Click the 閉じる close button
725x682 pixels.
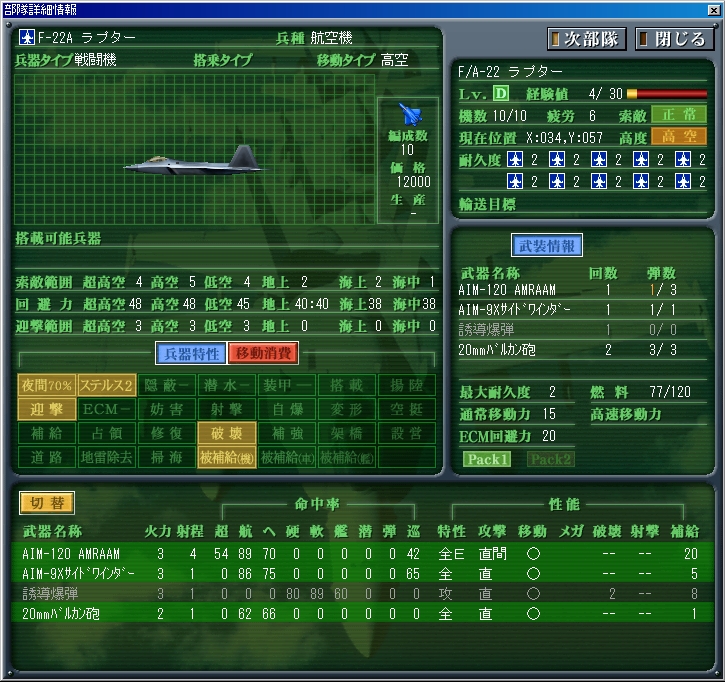(x=675, y=39)
